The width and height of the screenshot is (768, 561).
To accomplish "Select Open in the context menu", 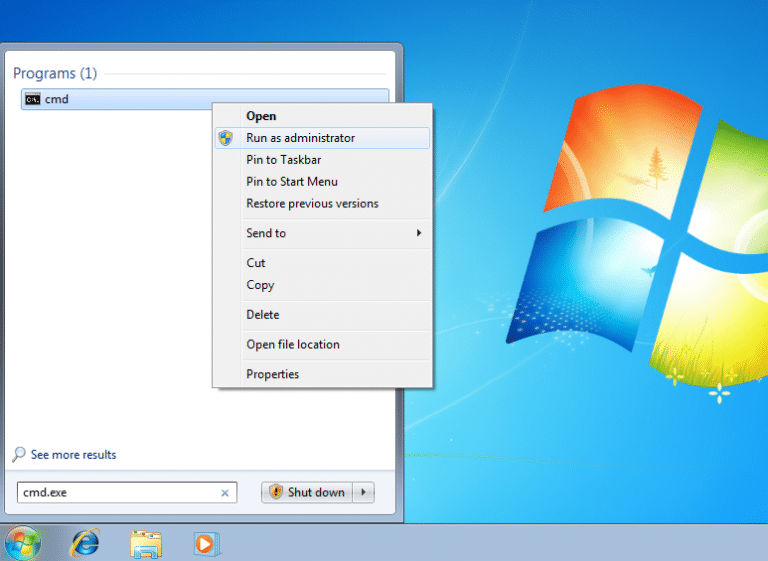I will click(x=322, y=116).
